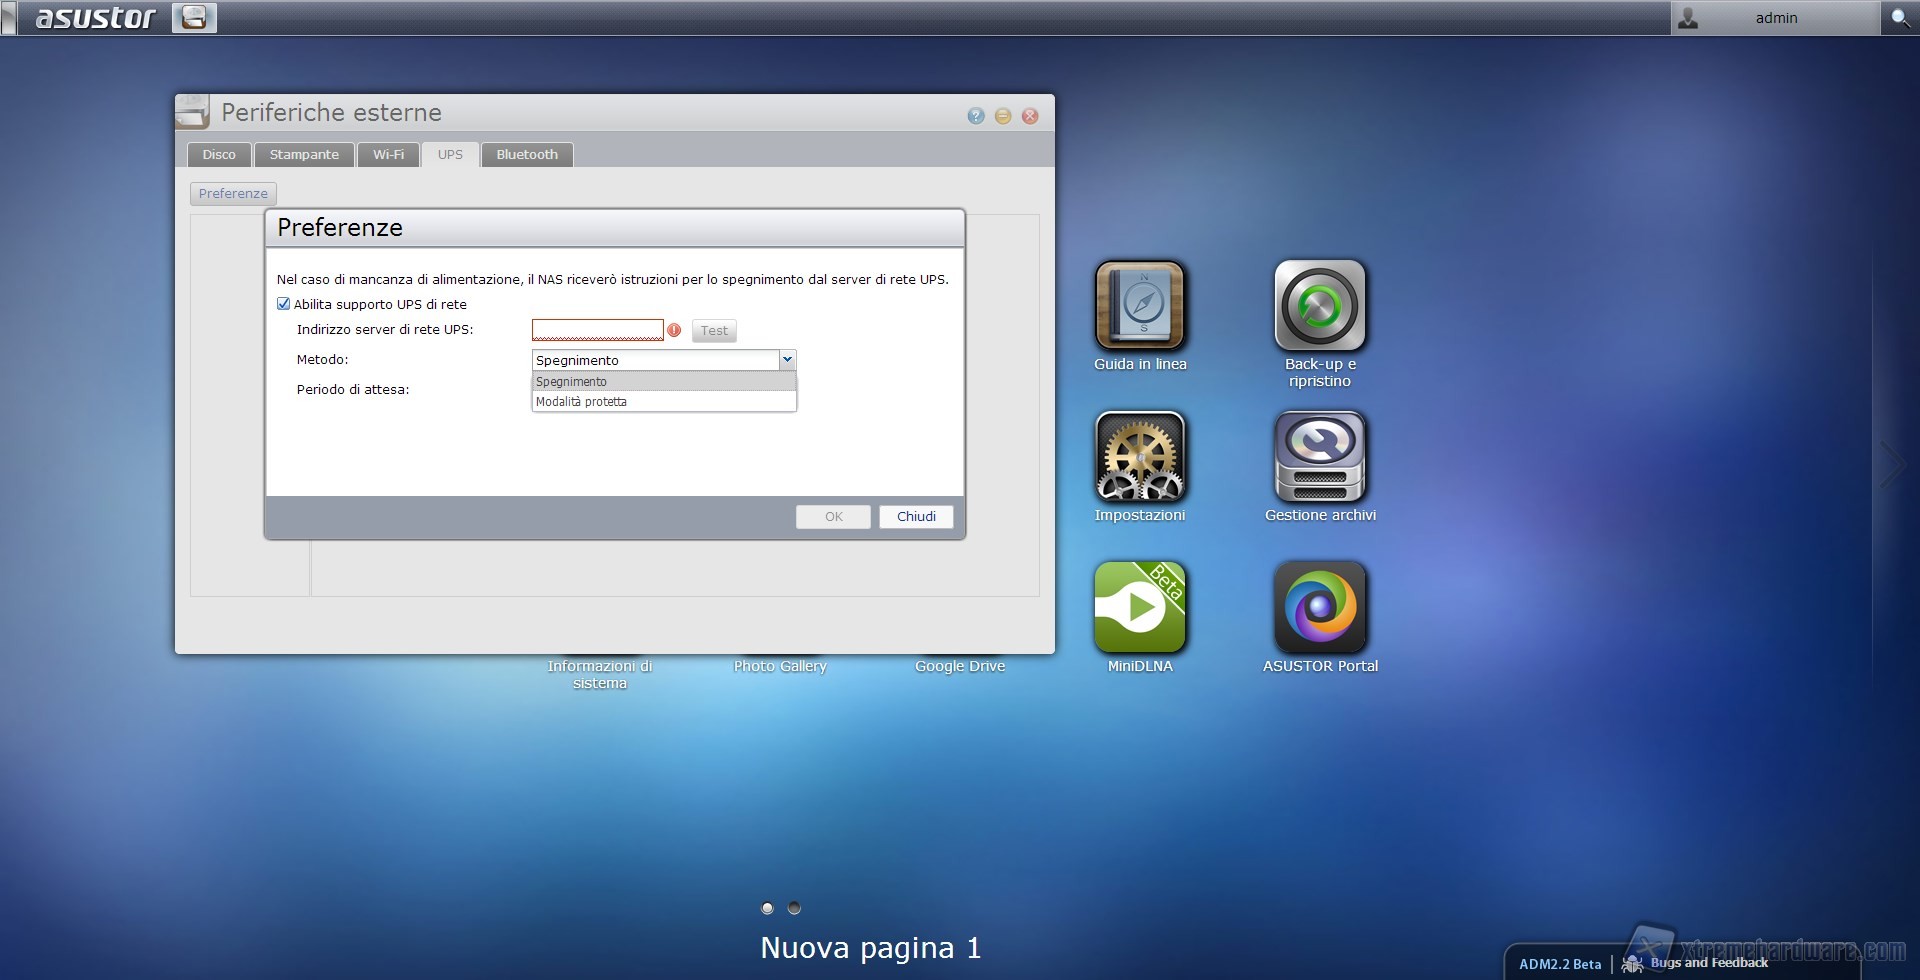Switch to the Bluetooth tab
The width and height of the screenshot is (1920, 980).
[527, 155]
